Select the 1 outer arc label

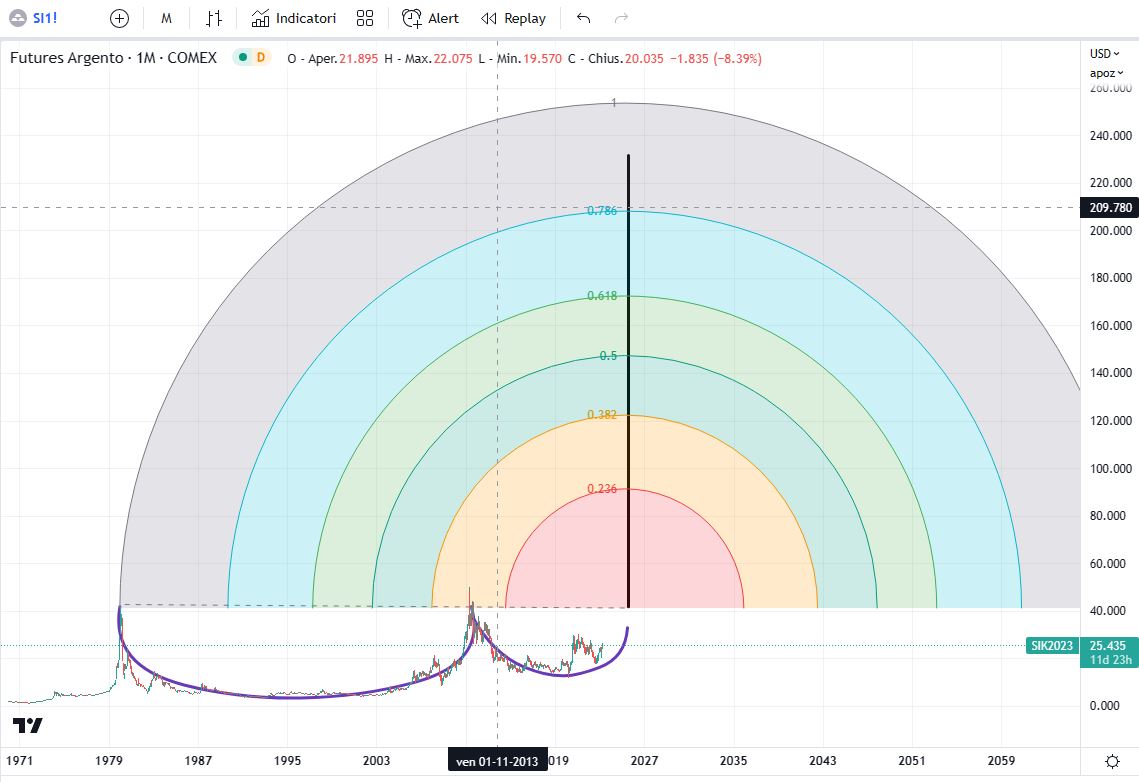(x=614, y=103)
